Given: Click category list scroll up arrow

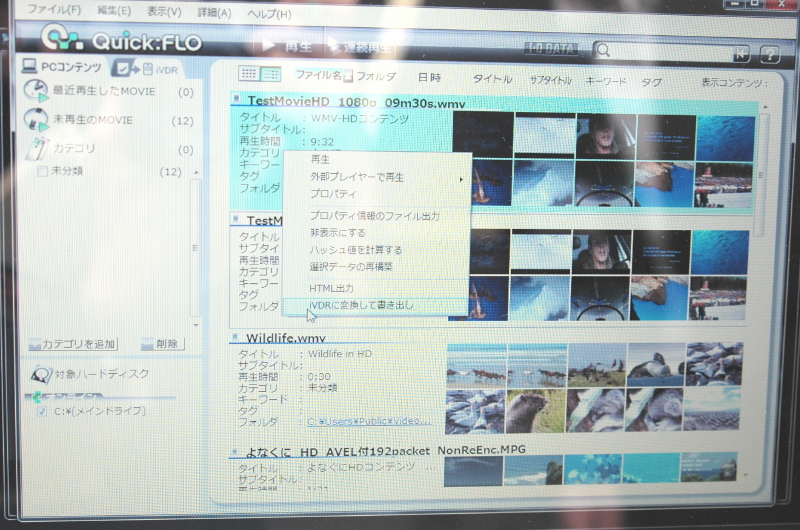Looking at the screenshot, I should pos(196,173).
